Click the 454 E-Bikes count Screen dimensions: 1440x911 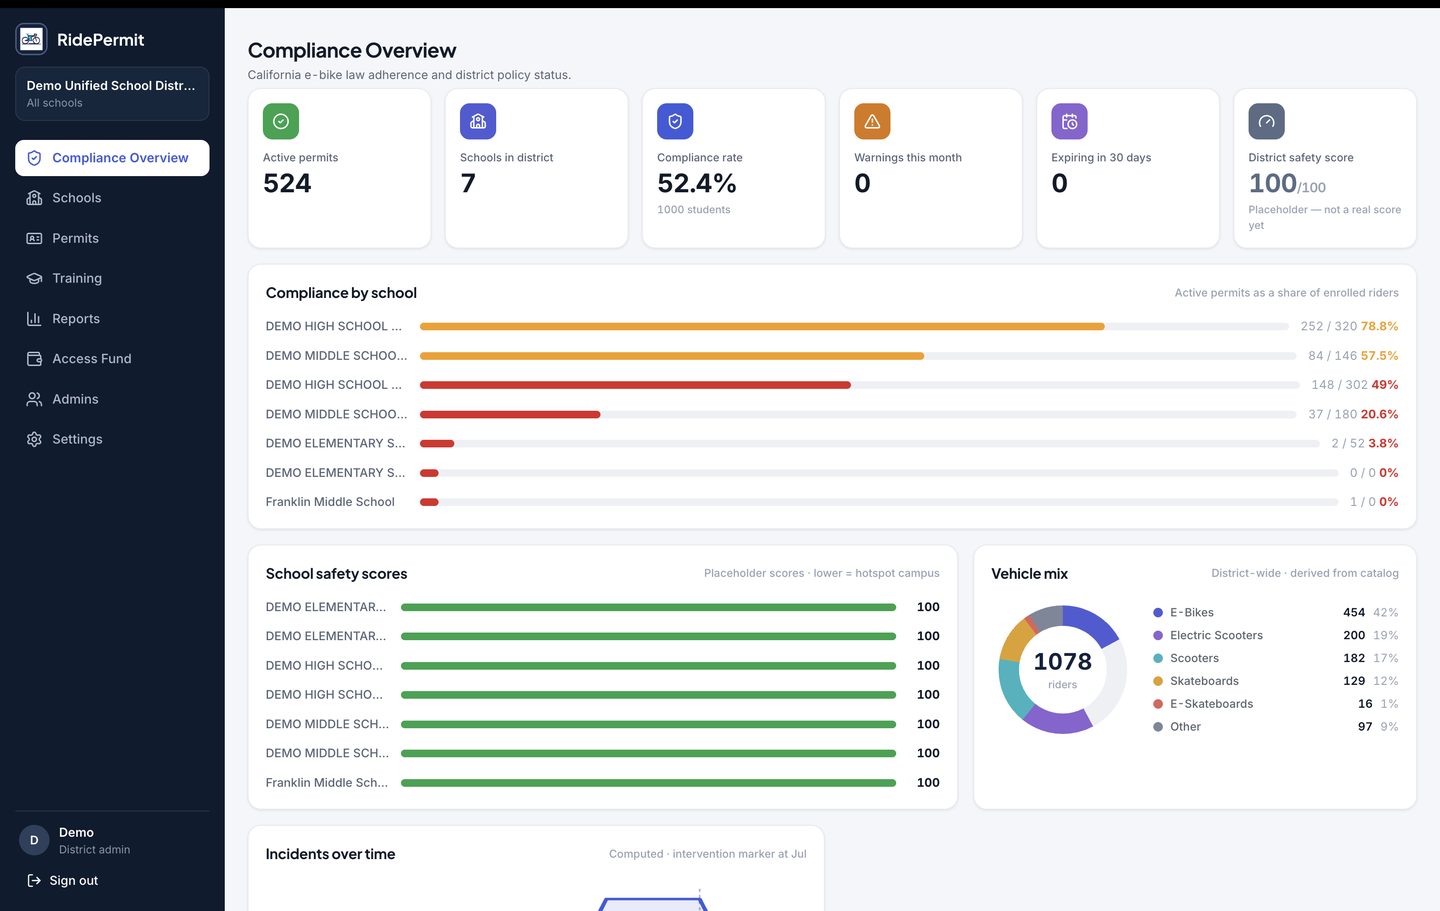pos(1354,612)
